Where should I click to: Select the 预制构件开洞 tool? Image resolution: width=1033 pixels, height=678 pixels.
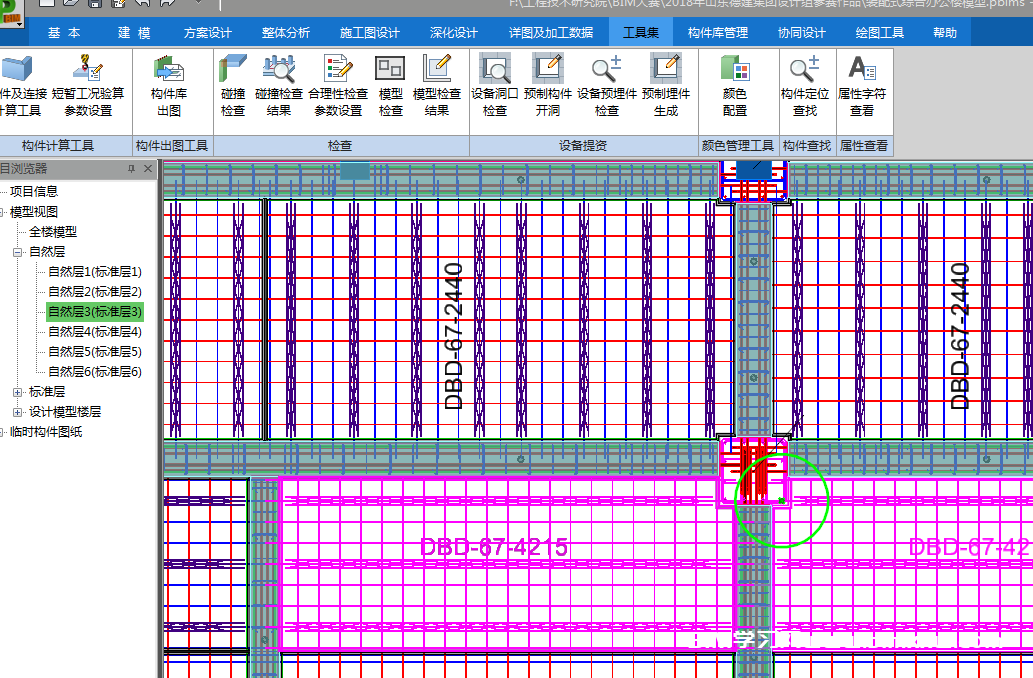point(547,85)
